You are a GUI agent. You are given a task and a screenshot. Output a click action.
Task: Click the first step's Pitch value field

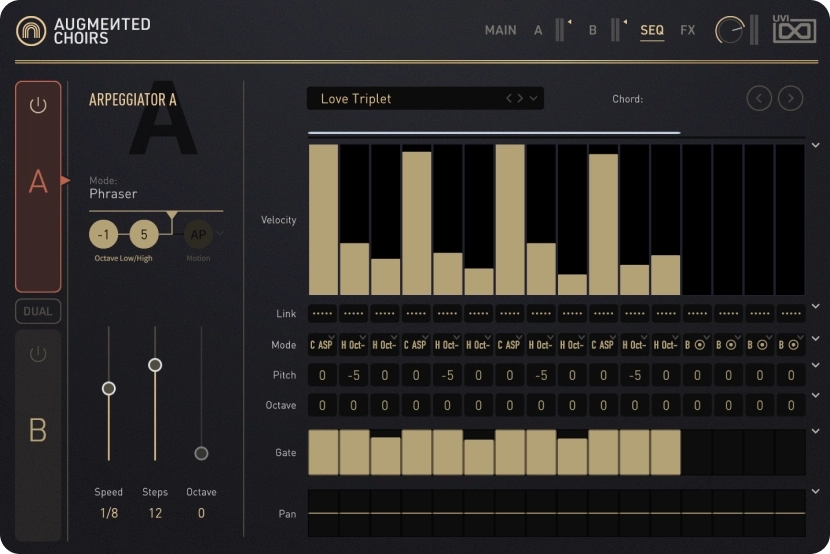(323, 375)
